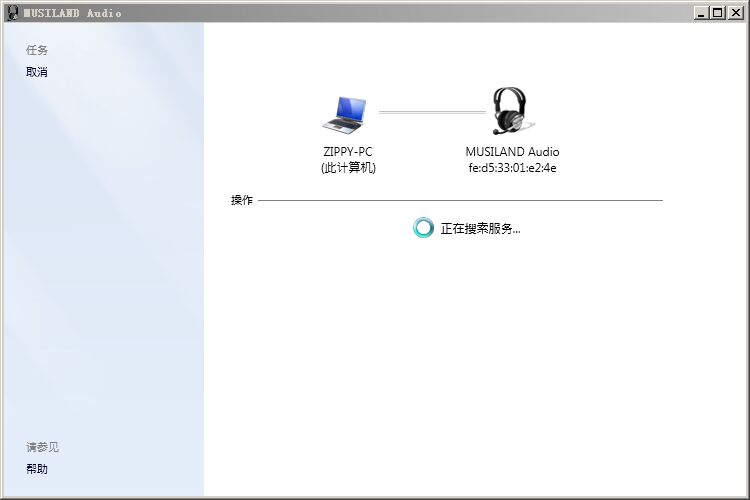This screenshot has width=750, height=500.
Task: Click the 任务 heading in sidebar
Action: (37, 50)
